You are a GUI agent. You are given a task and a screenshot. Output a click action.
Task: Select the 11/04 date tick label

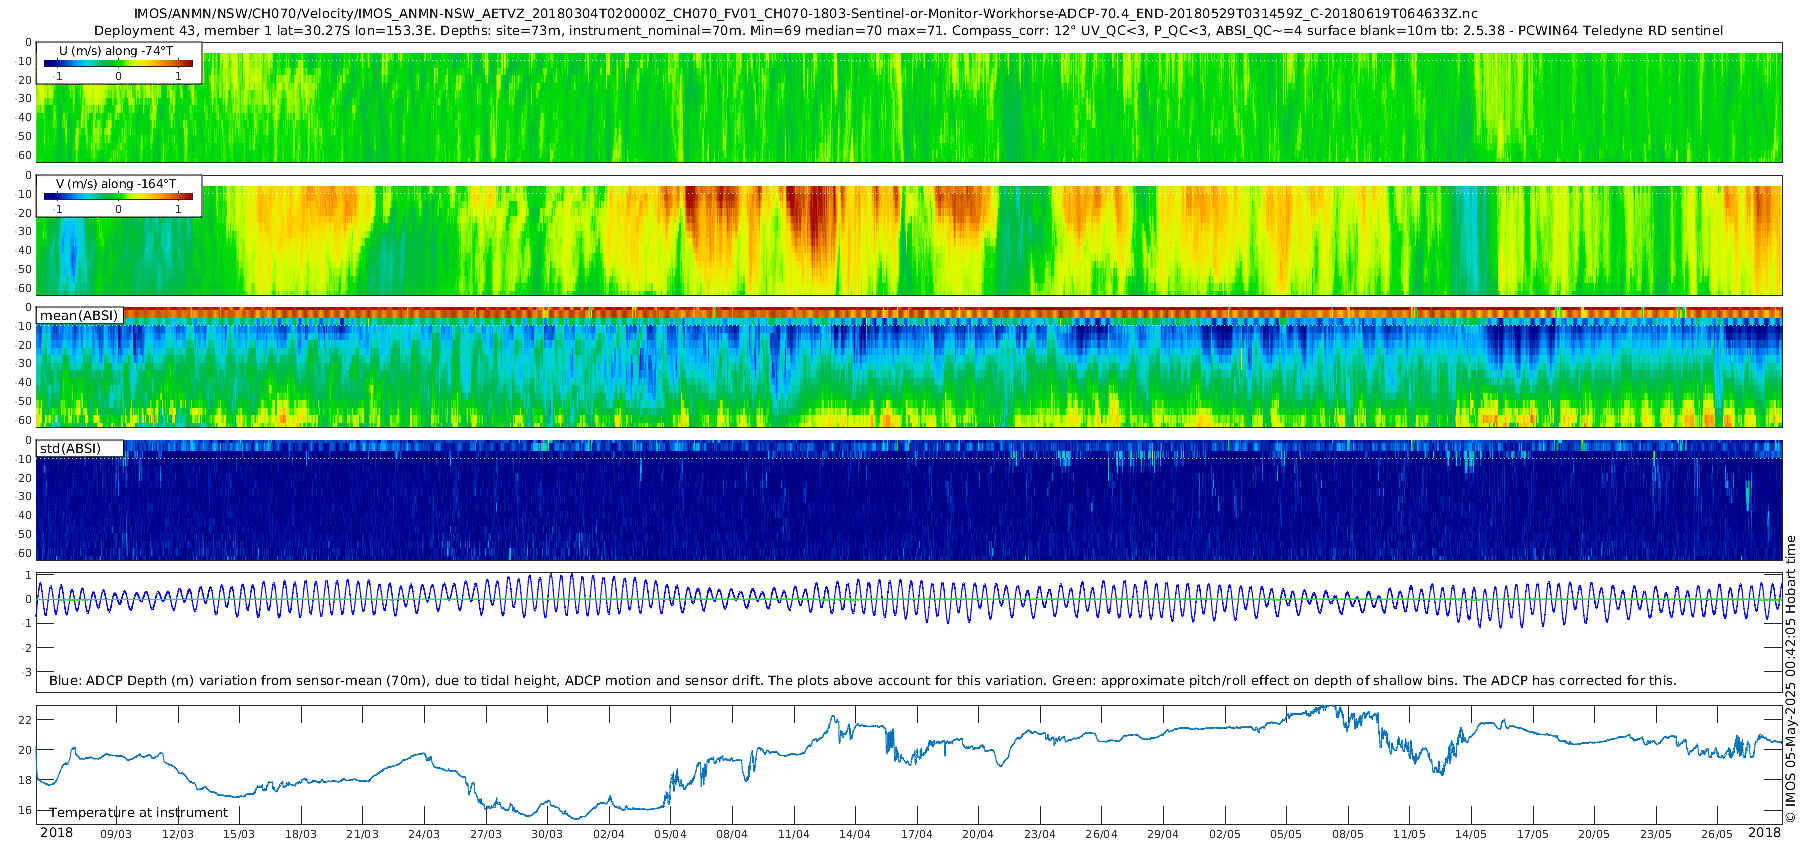[793, 834]
